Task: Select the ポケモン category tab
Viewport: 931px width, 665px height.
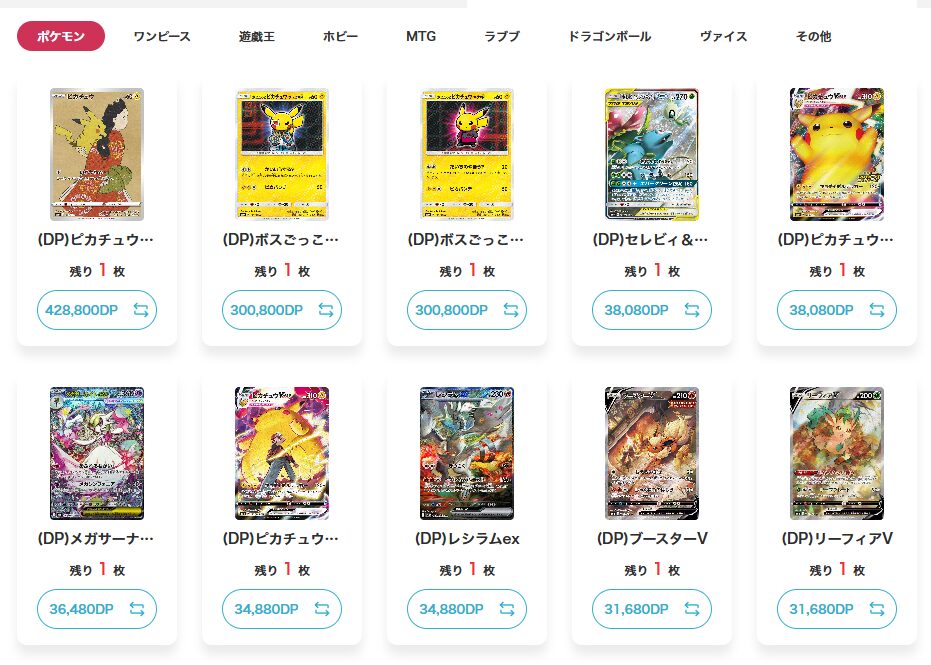Action: click(61, 36)
